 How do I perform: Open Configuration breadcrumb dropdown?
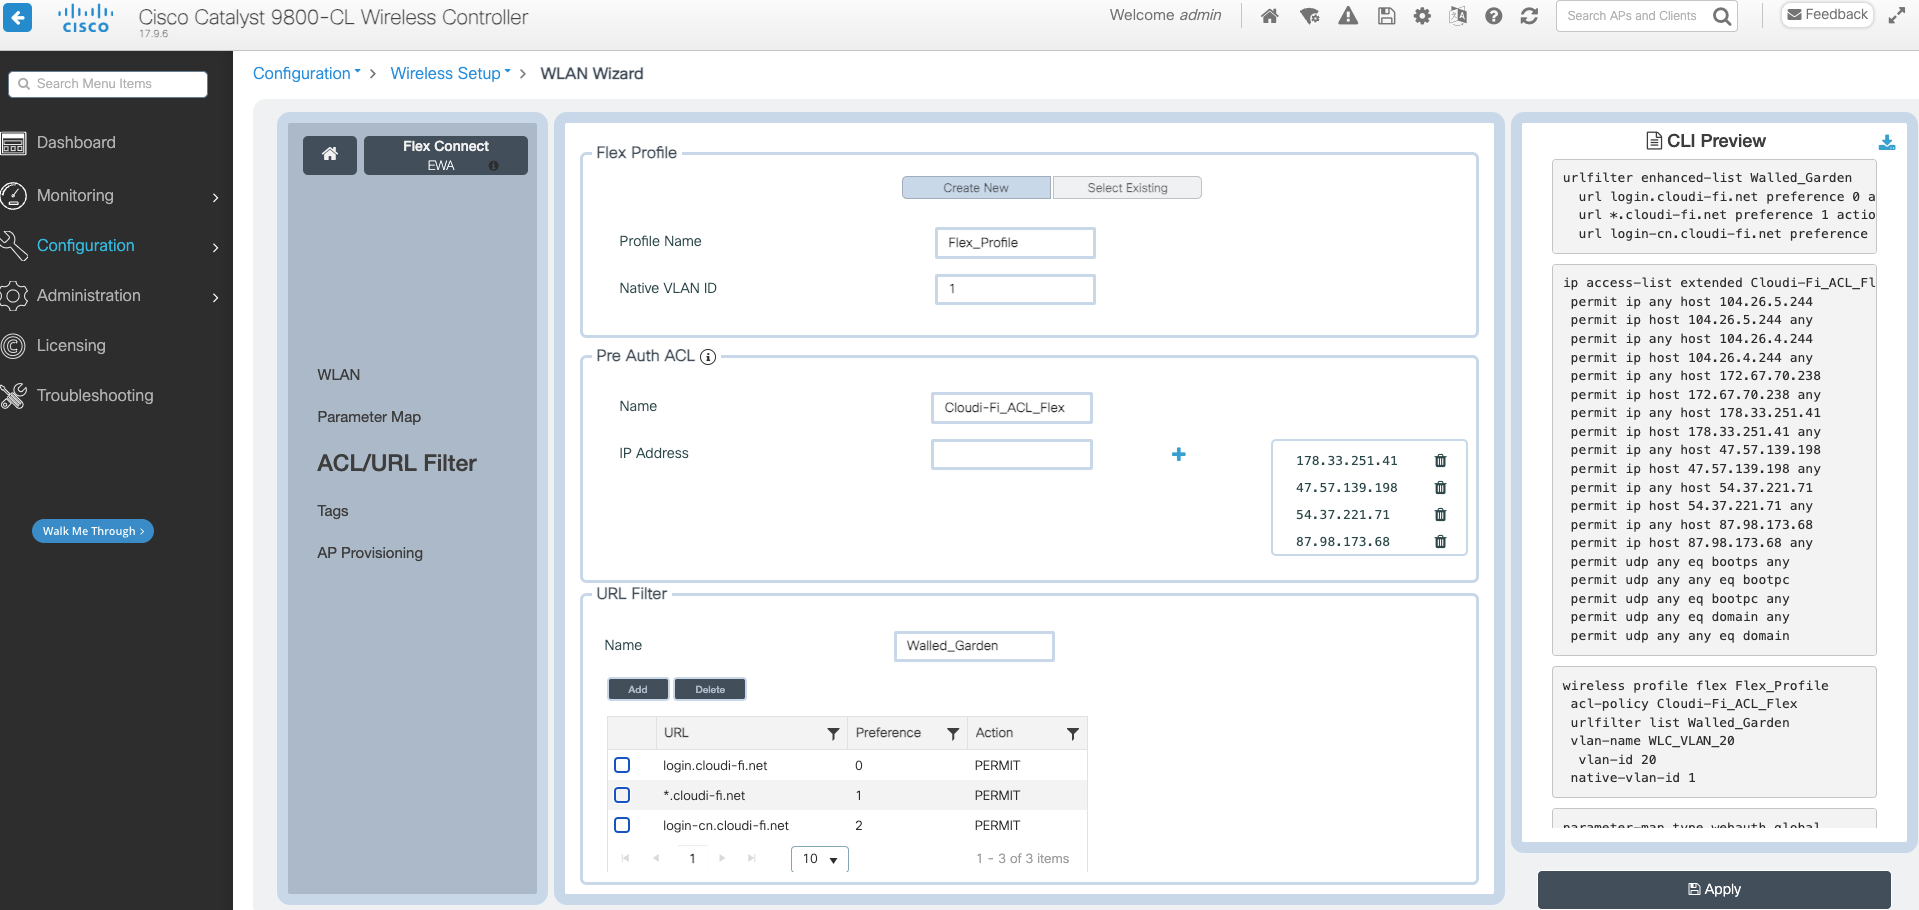click(x=307, y=73)
